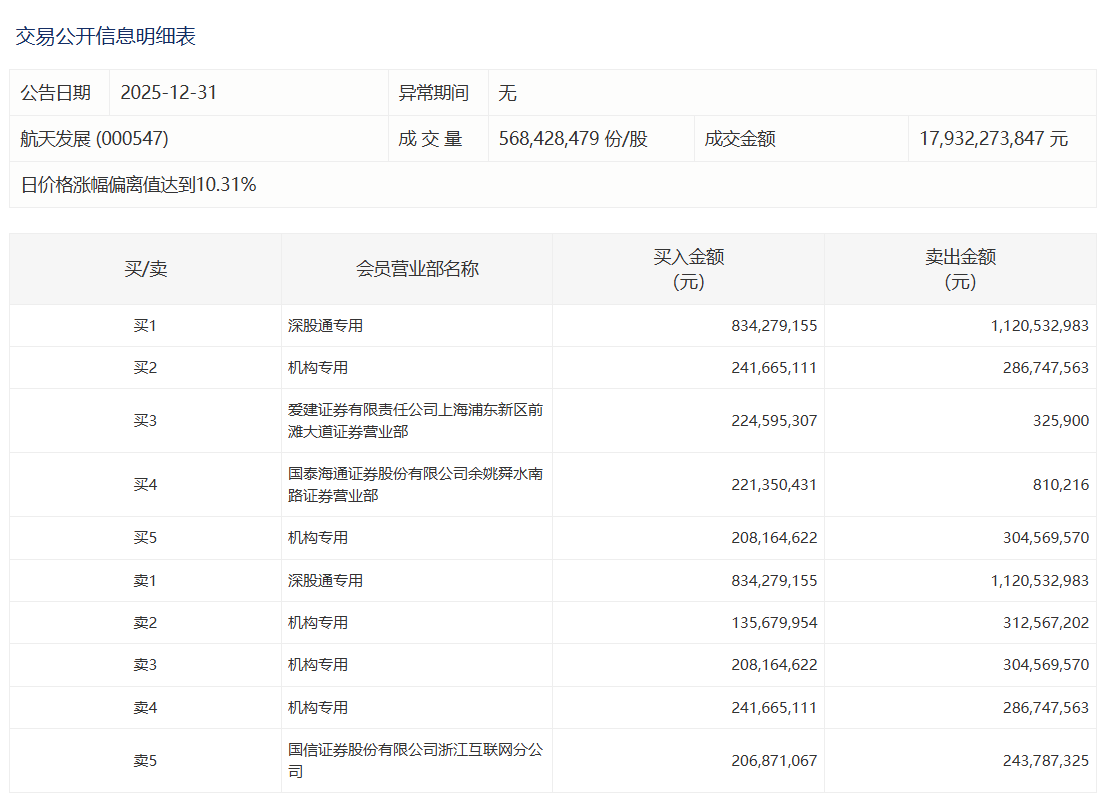Click the 卖出金额 (元) column header
The width and height of the screenshot is (1110, 806).
click(x=960, y=269)
